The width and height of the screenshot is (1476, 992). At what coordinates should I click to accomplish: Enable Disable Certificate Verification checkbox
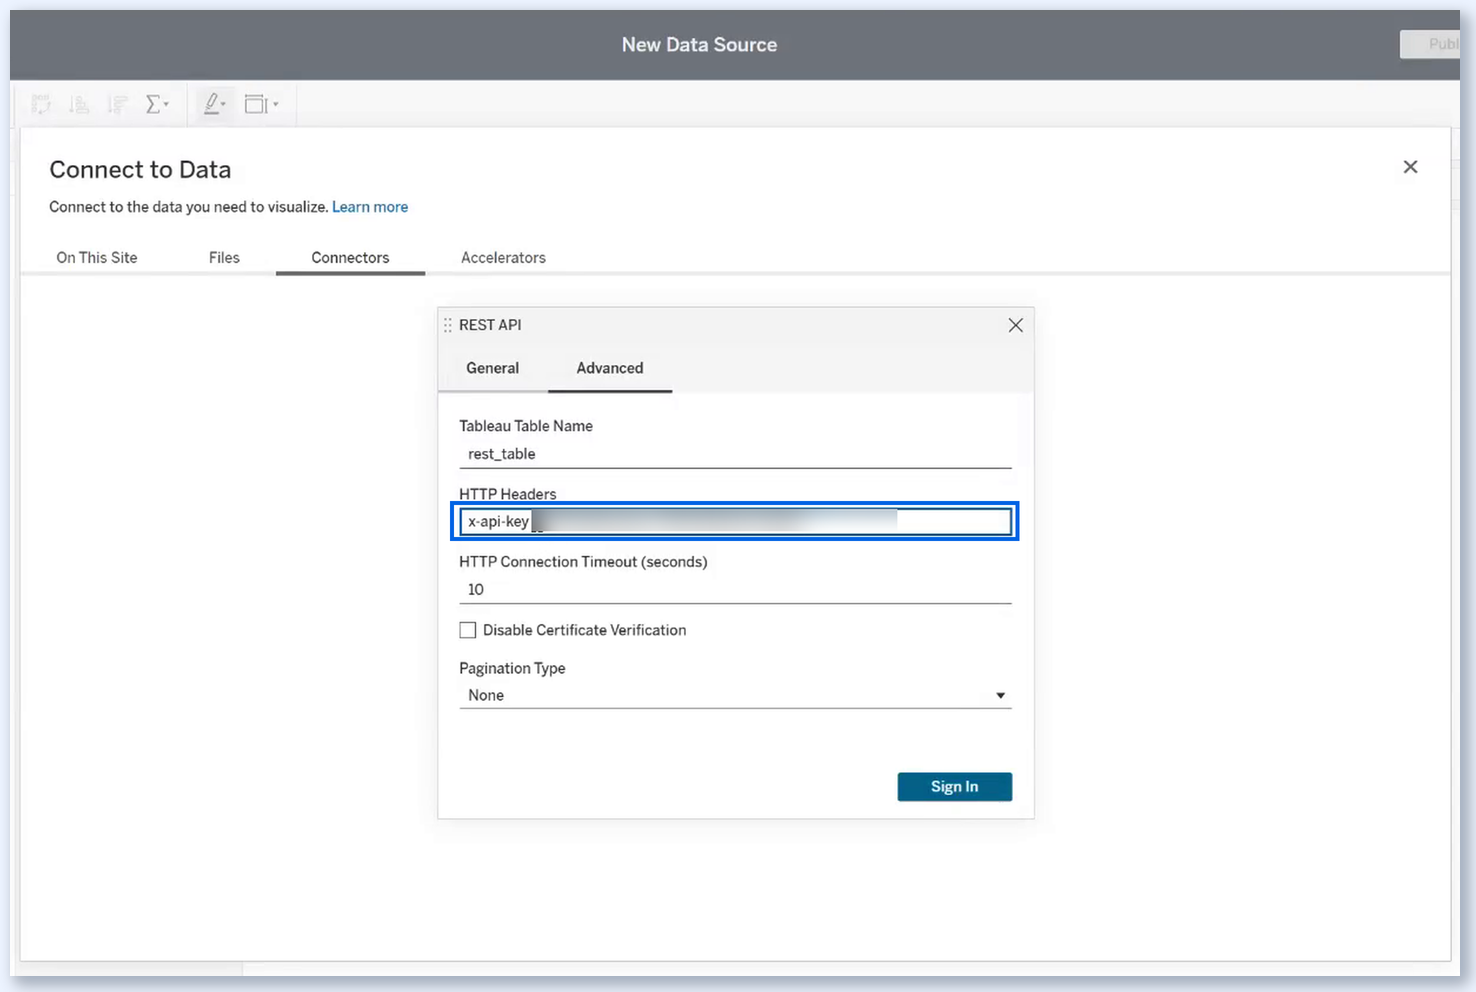click(x=467, y=630)
